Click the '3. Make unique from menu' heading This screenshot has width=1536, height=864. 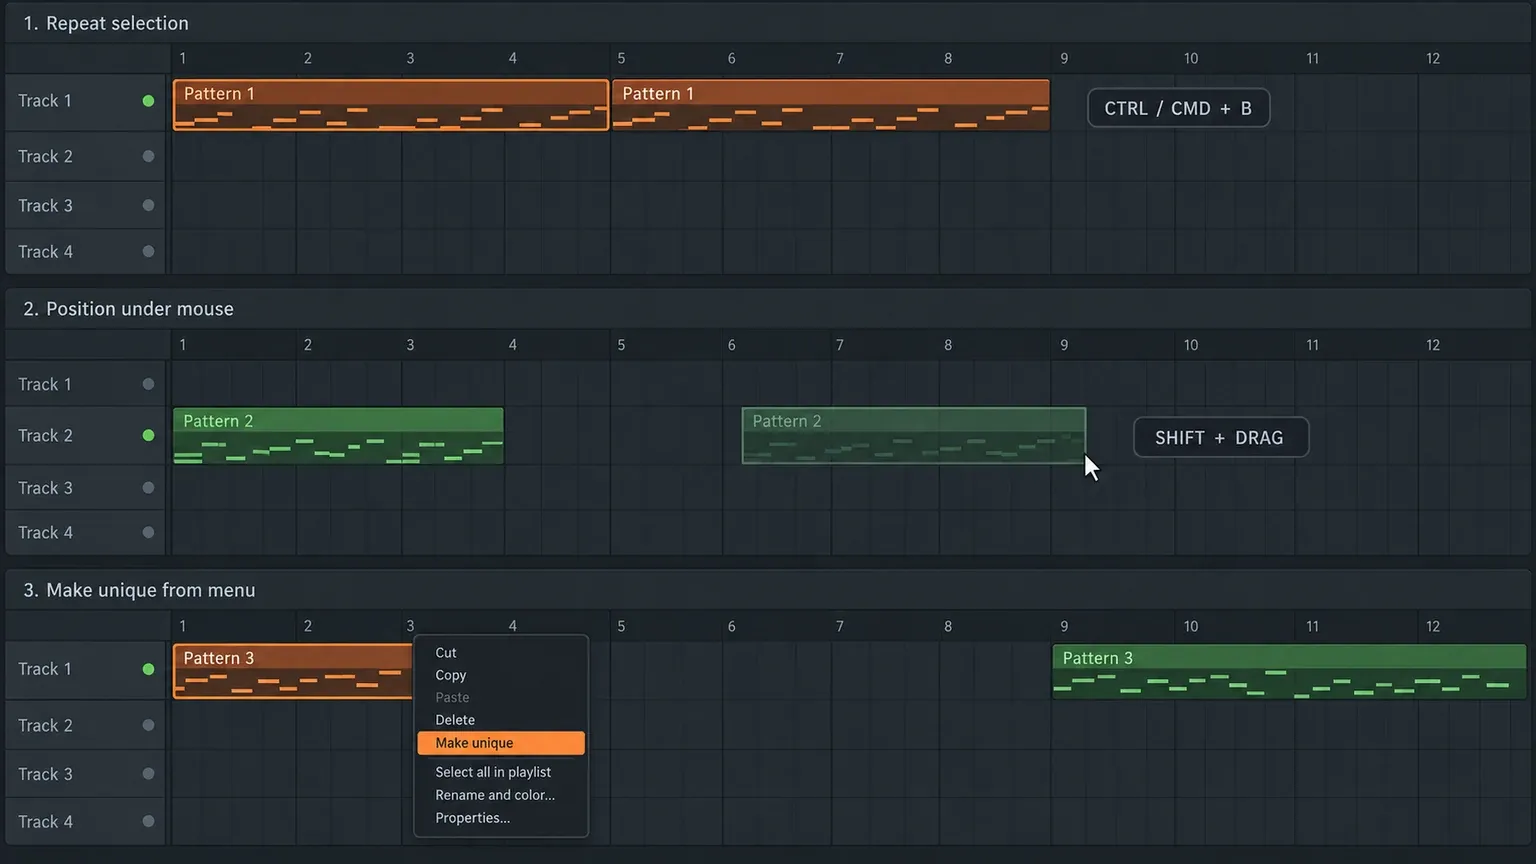pos(139,590)
